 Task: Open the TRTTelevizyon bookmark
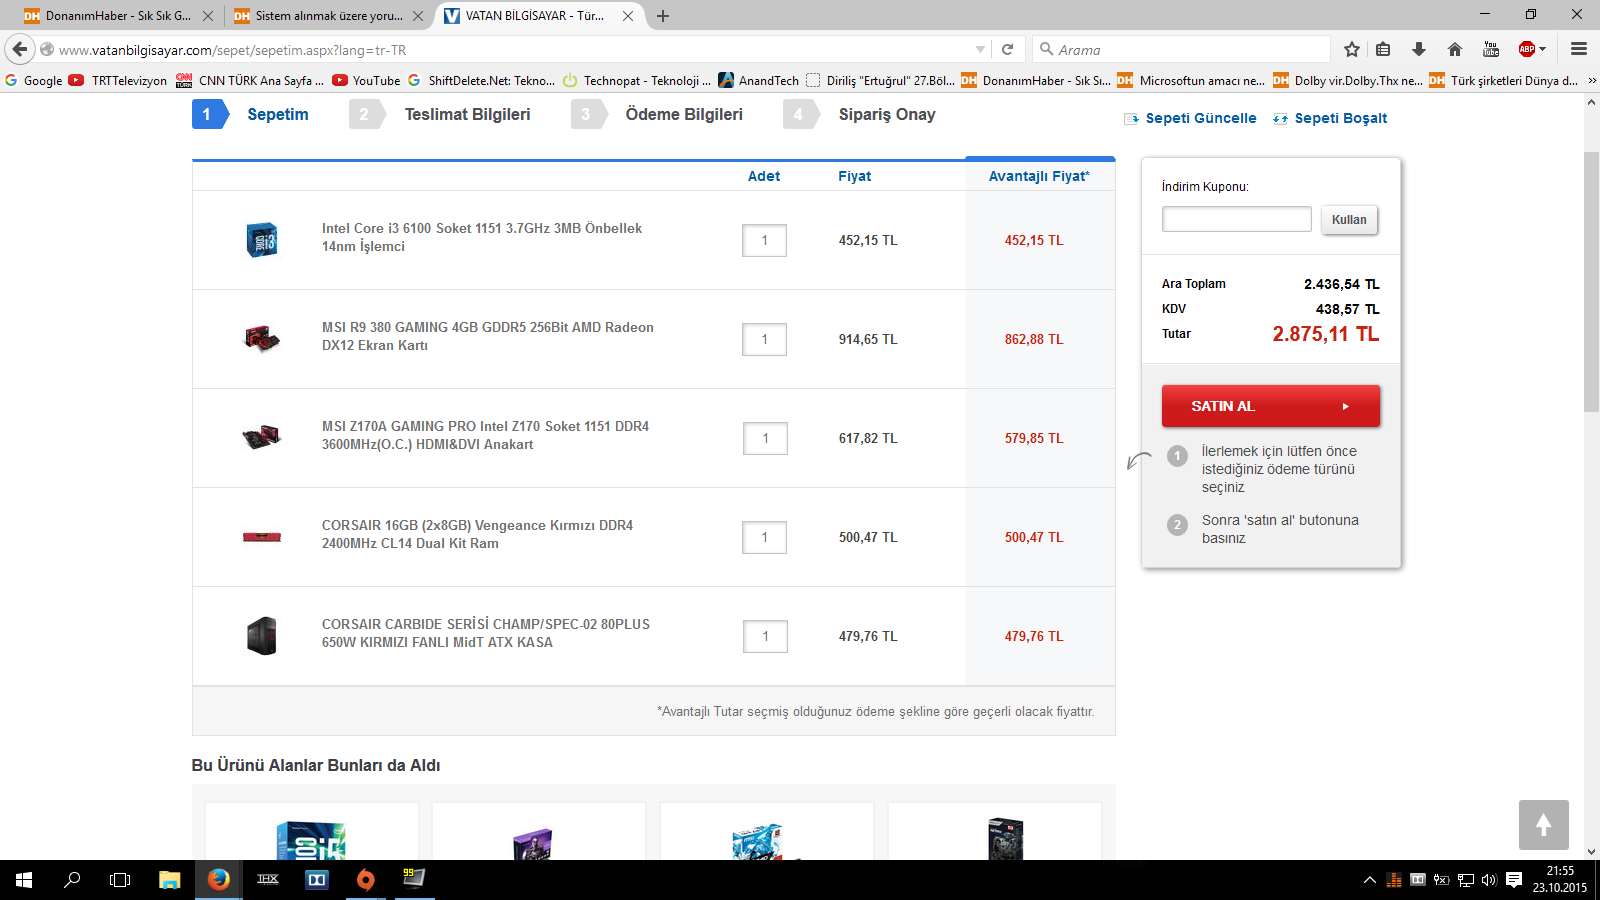coord(118,81)
